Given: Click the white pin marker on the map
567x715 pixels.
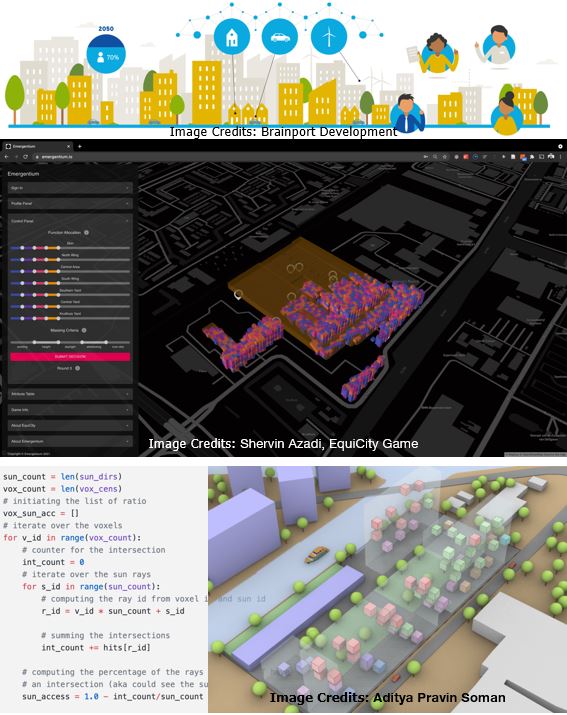Looking at the screenshot, I should pyautogui.click(x=238, y=295).
